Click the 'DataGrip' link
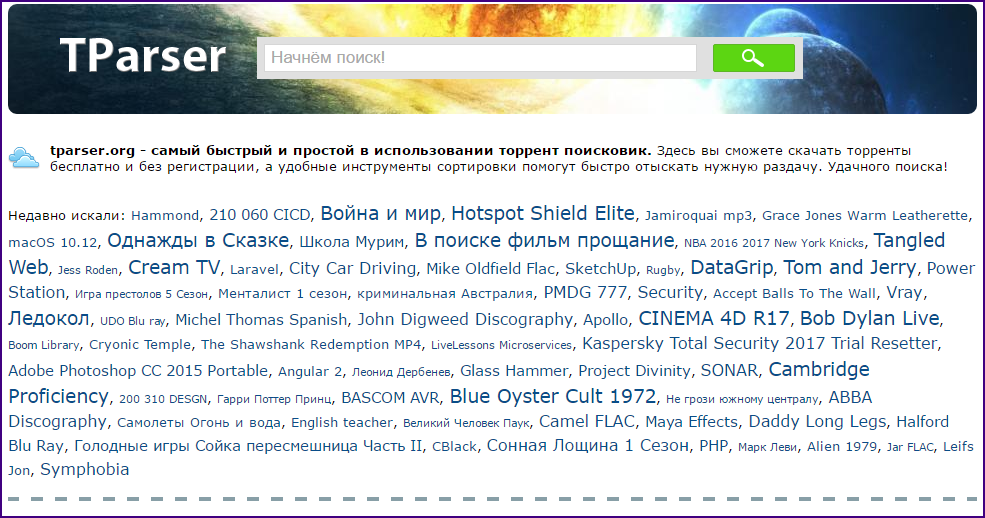Image resolution: width=985 pixels, height=518 pixels. (x=731, y=267)
